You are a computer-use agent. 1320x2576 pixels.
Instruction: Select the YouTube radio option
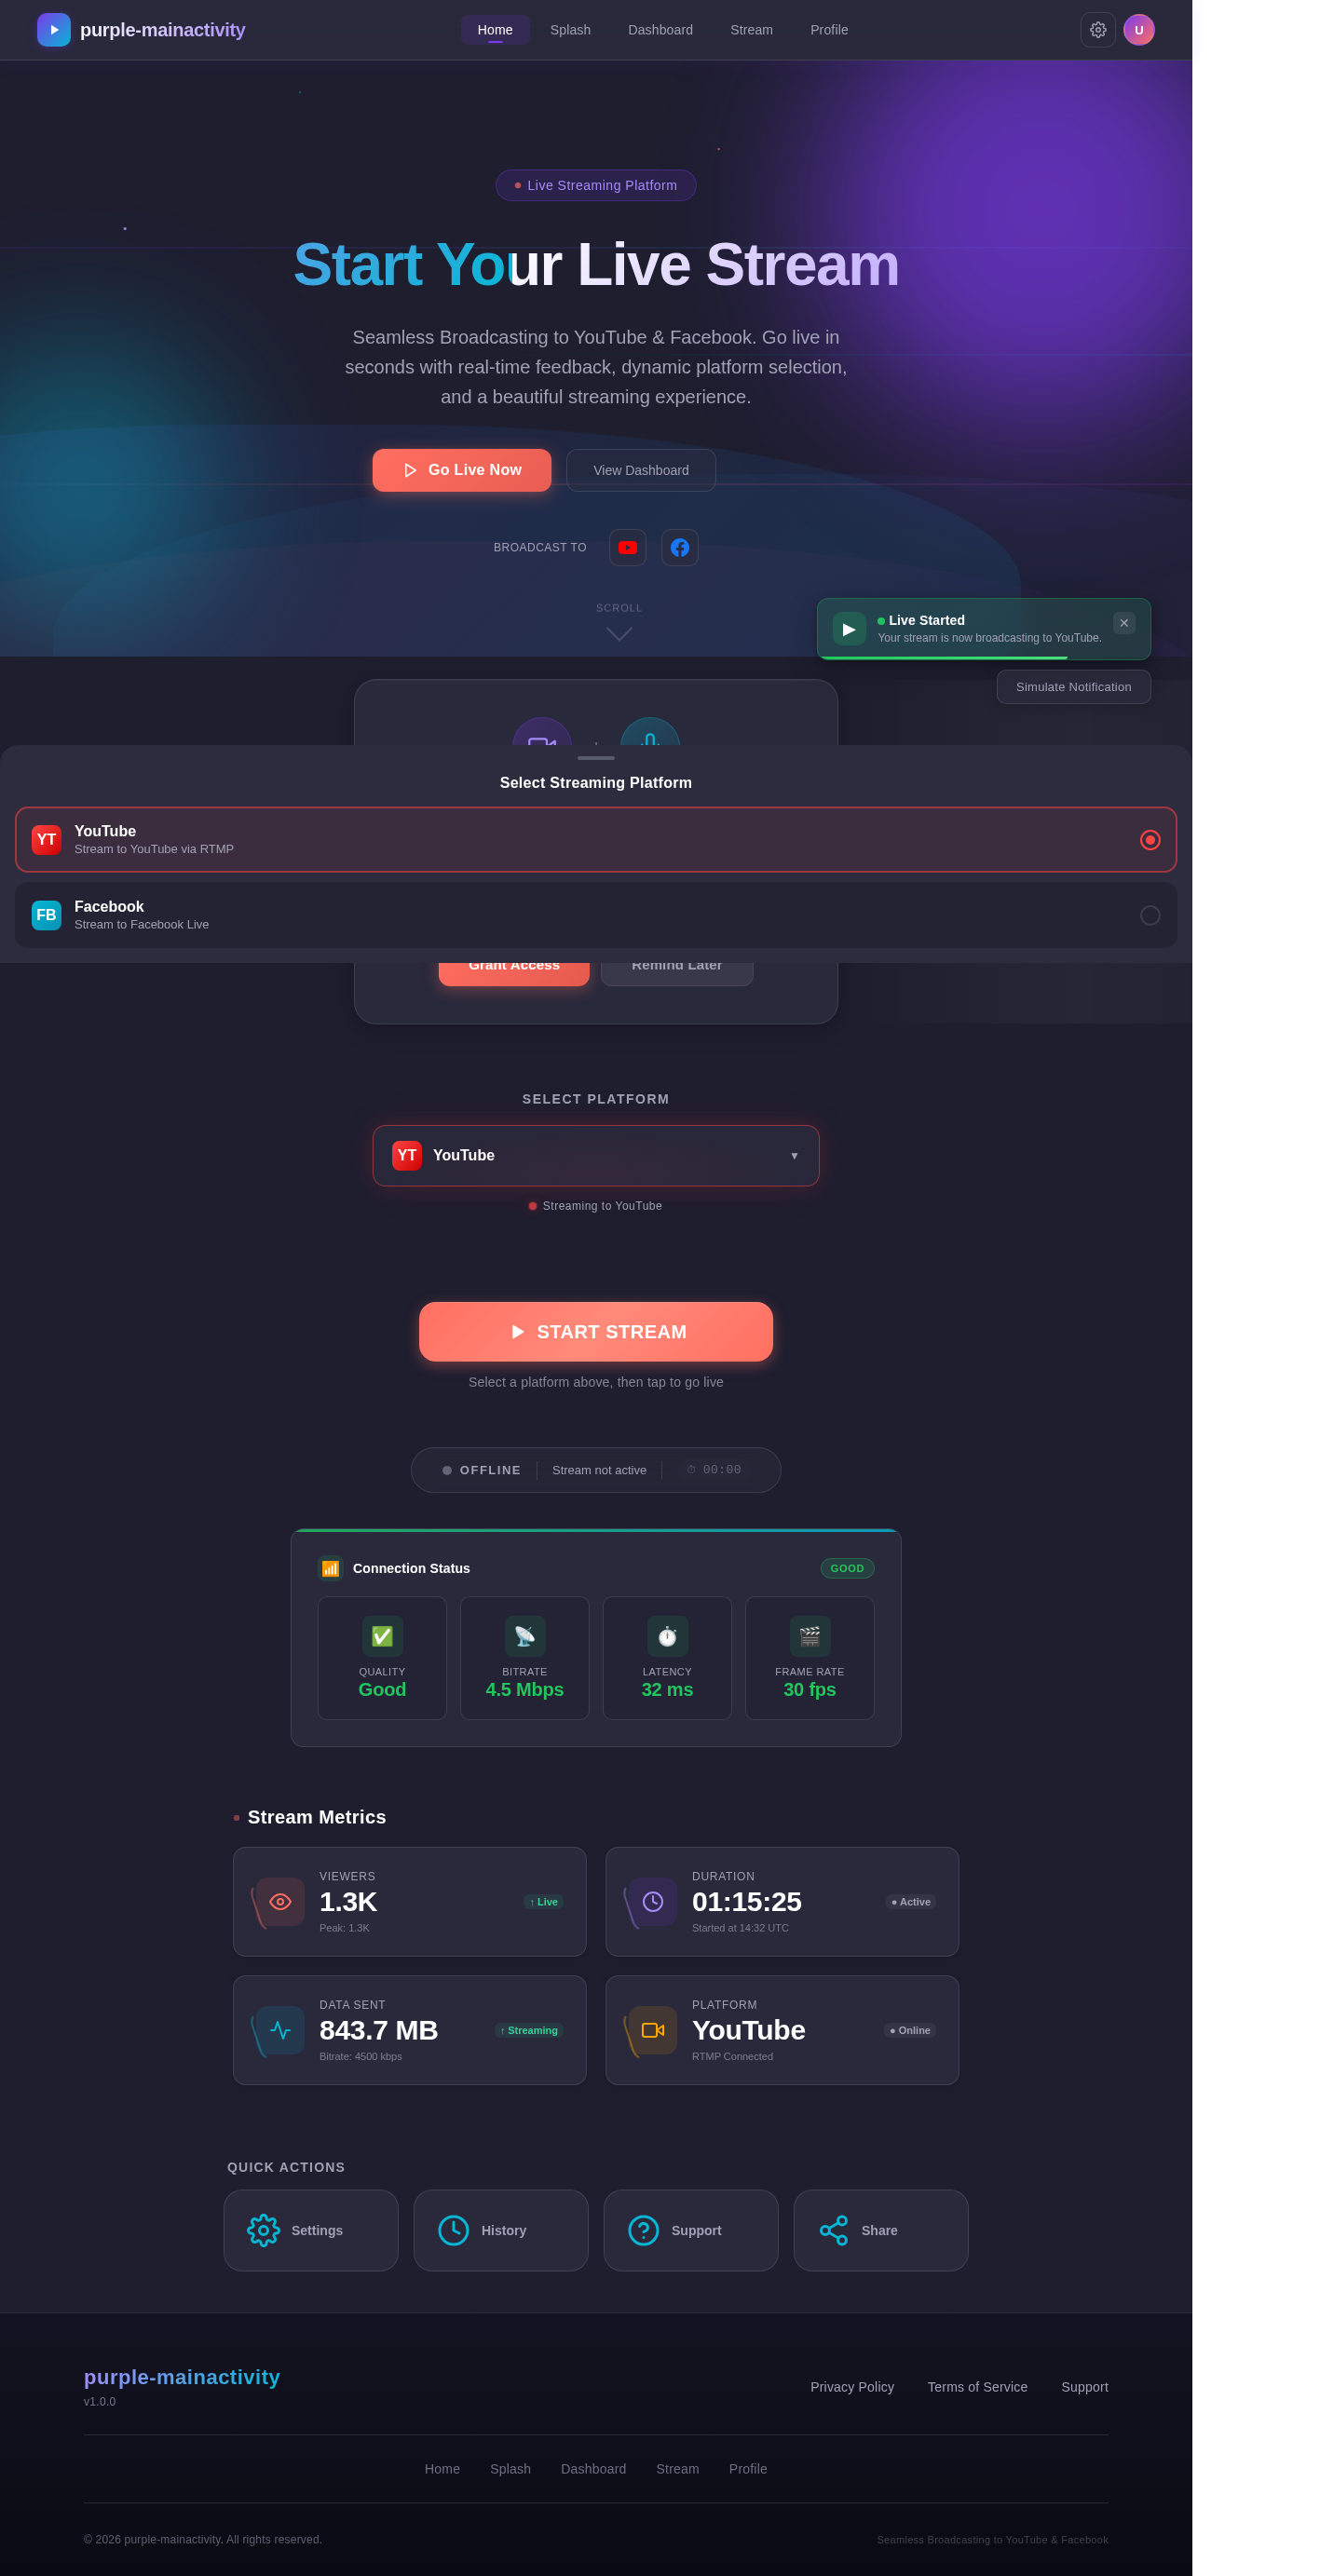coord(1150,840)
